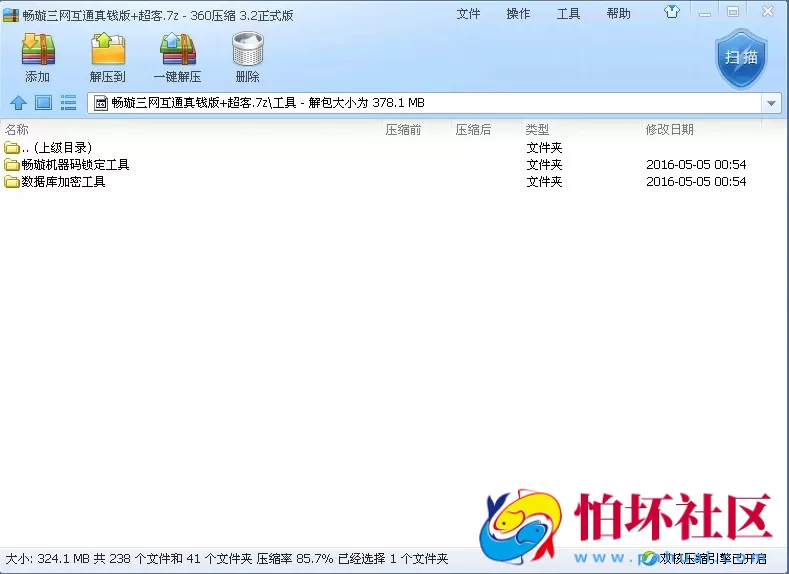Click the archive file icon in address bar
The height and width of the screenshot is (574, 789).
101,103
